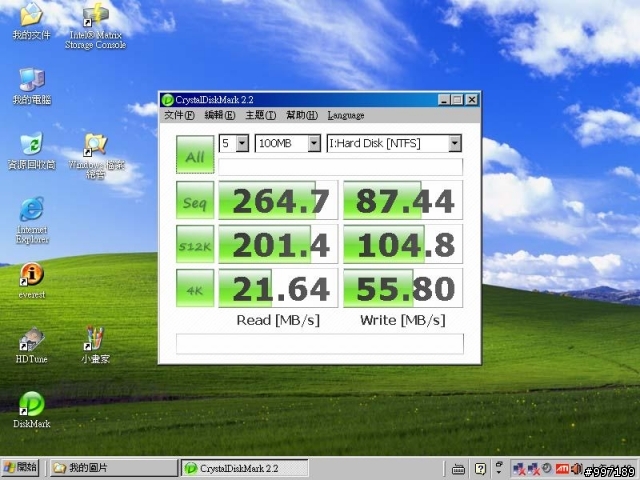Screen dimensions: 640x480
Task: Click the 4K test button
Action: click(195, 288)
